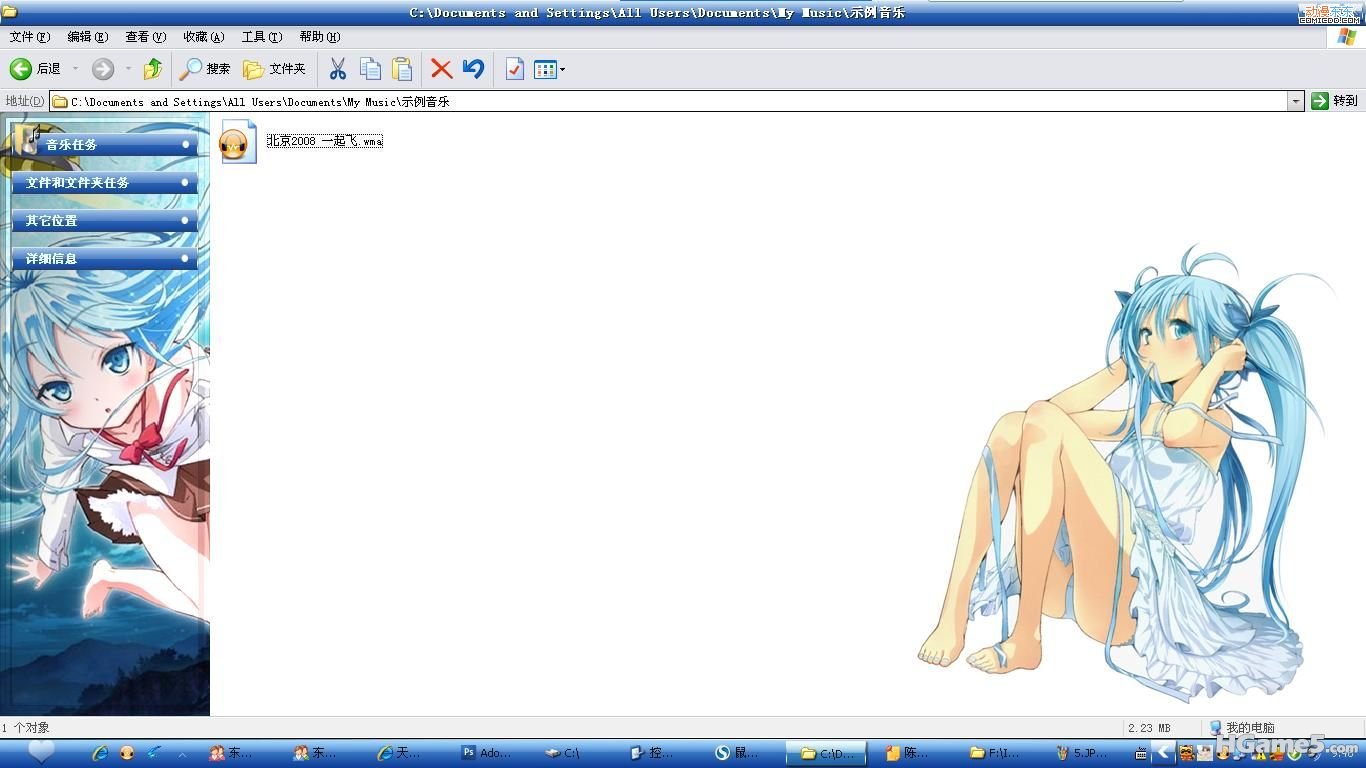Paste with the clipboard toolbar icon

coord(402,69)
